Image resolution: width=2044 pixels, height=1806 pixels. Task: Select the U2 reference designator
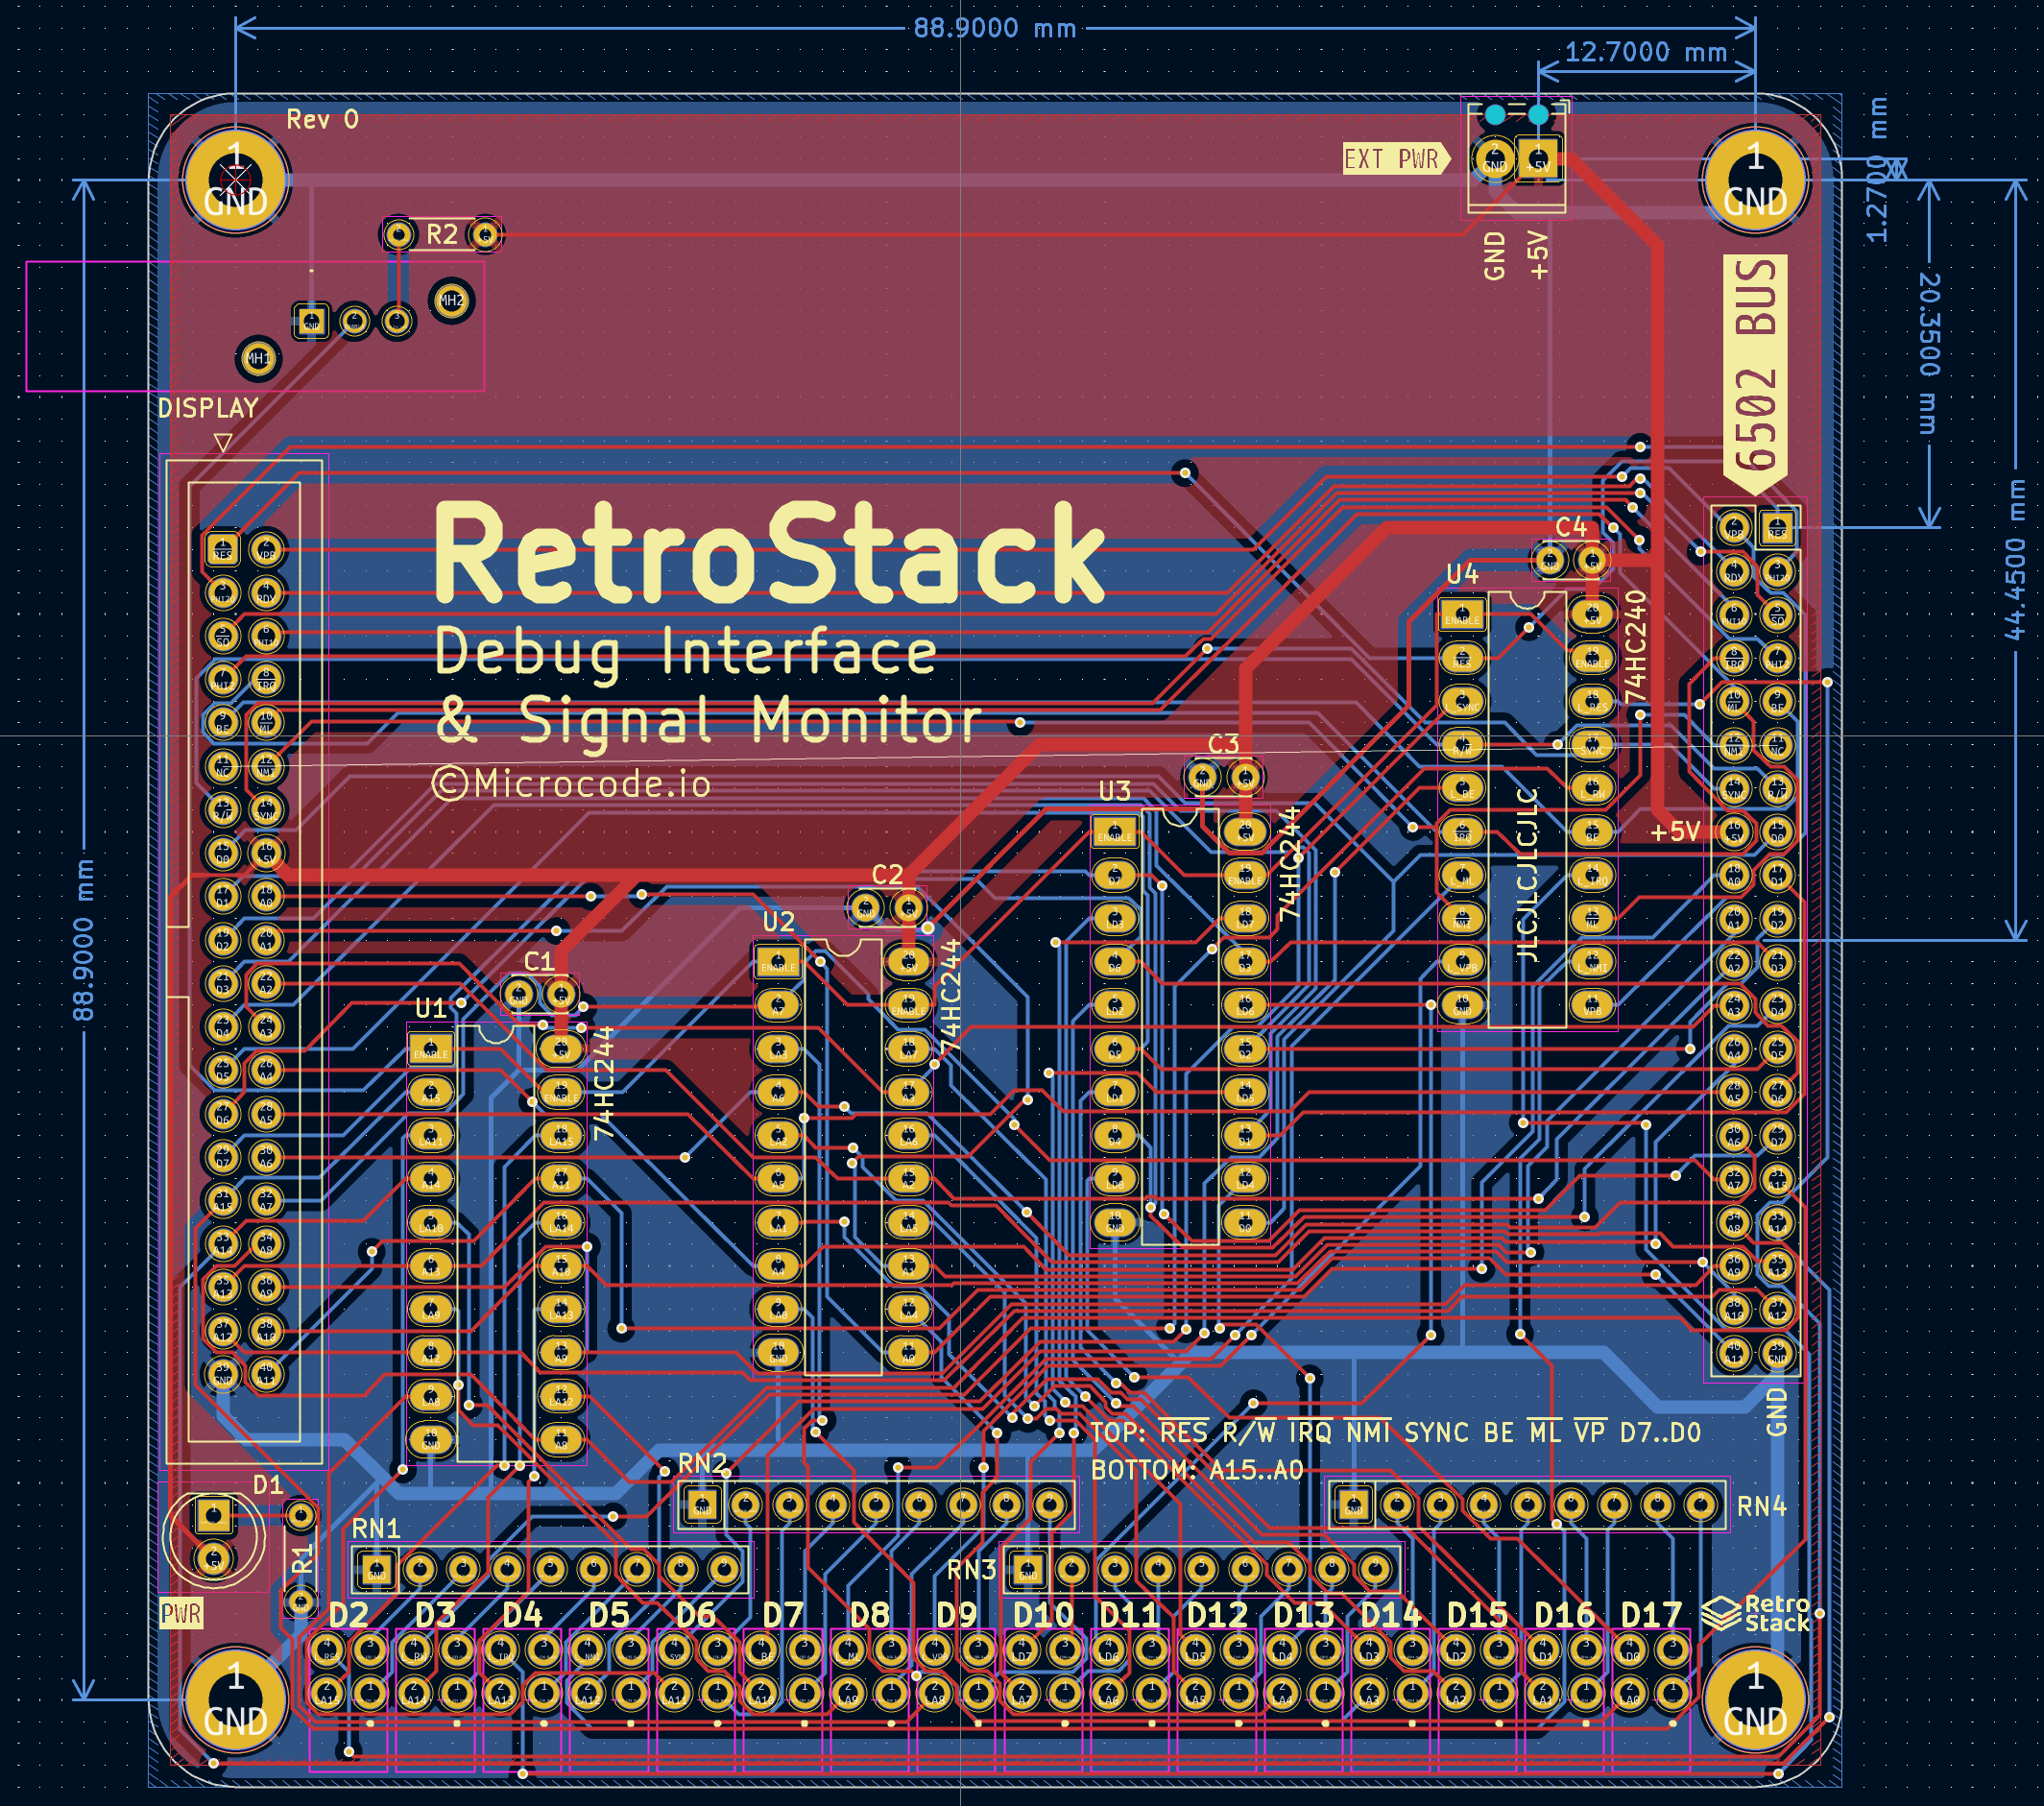point(778,921)
